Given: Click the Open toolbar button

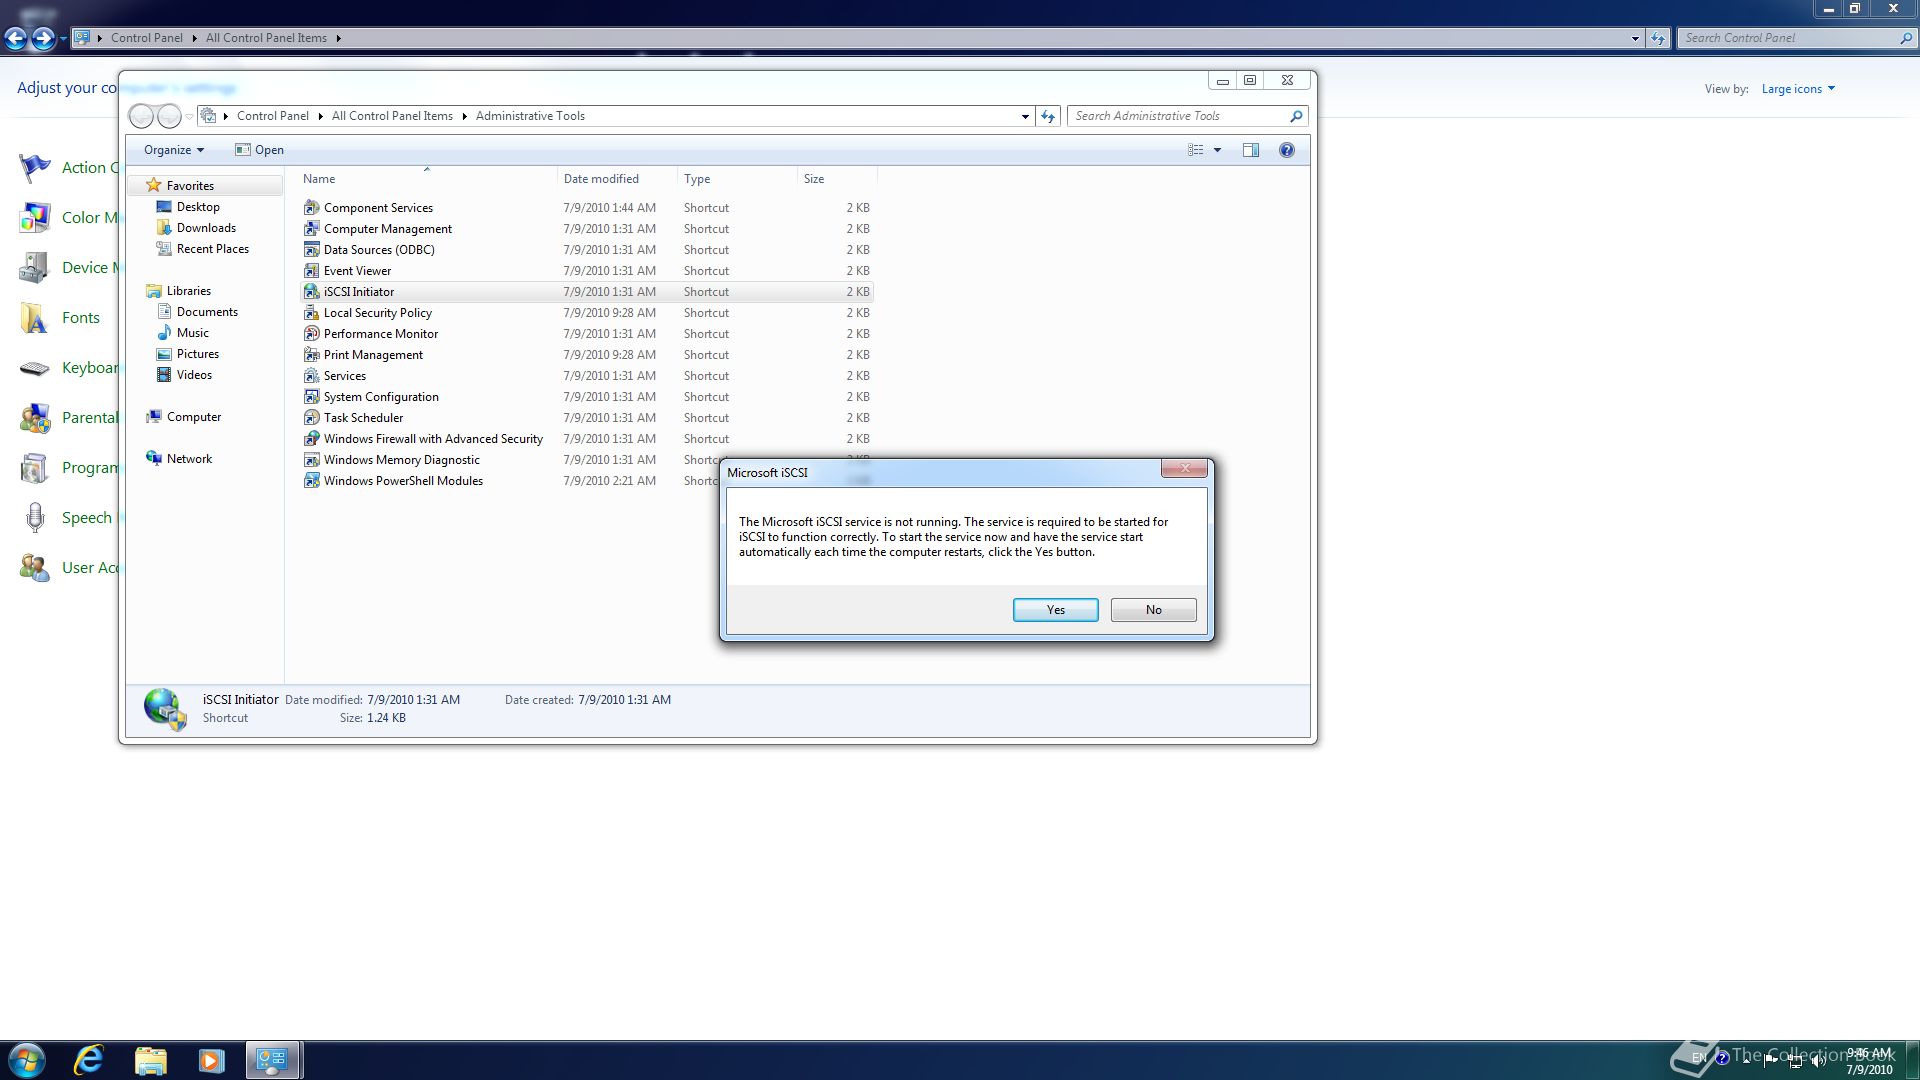Looking at the screenshot, I should [259, 150].
